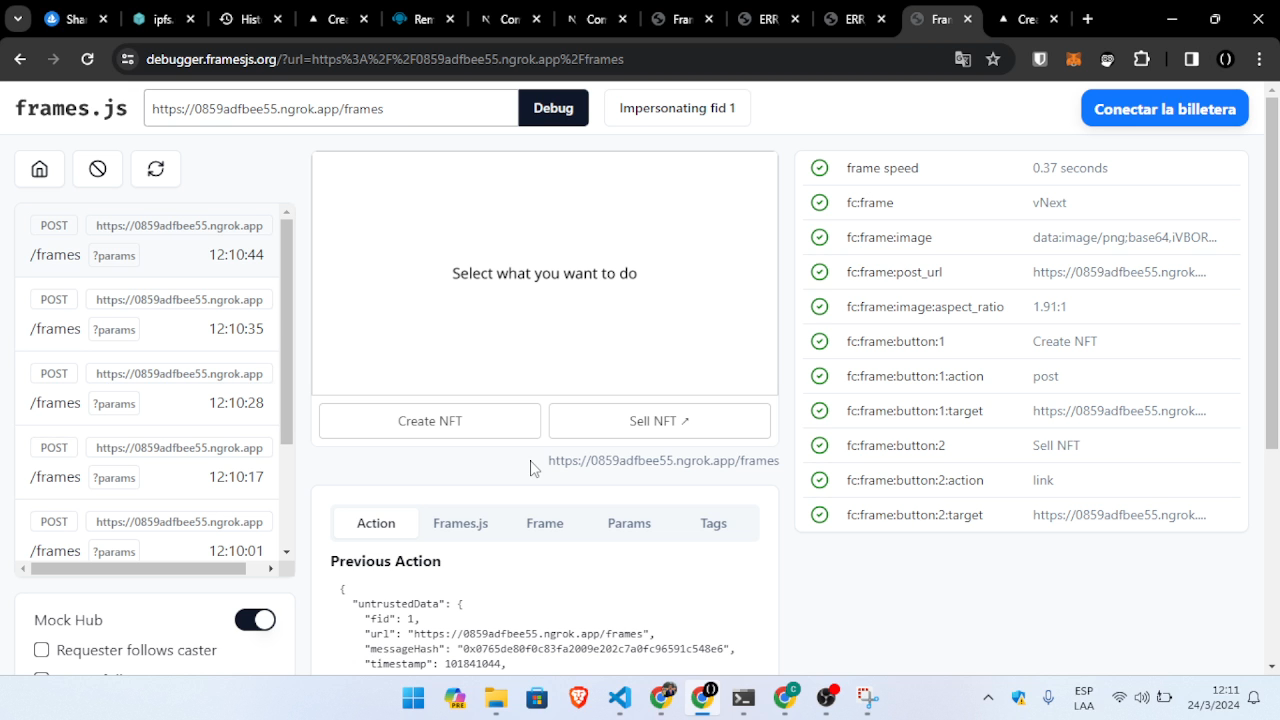Open Extensions puzzle icon
This screenshot has height=720, width=1280.
[1141, 59]
